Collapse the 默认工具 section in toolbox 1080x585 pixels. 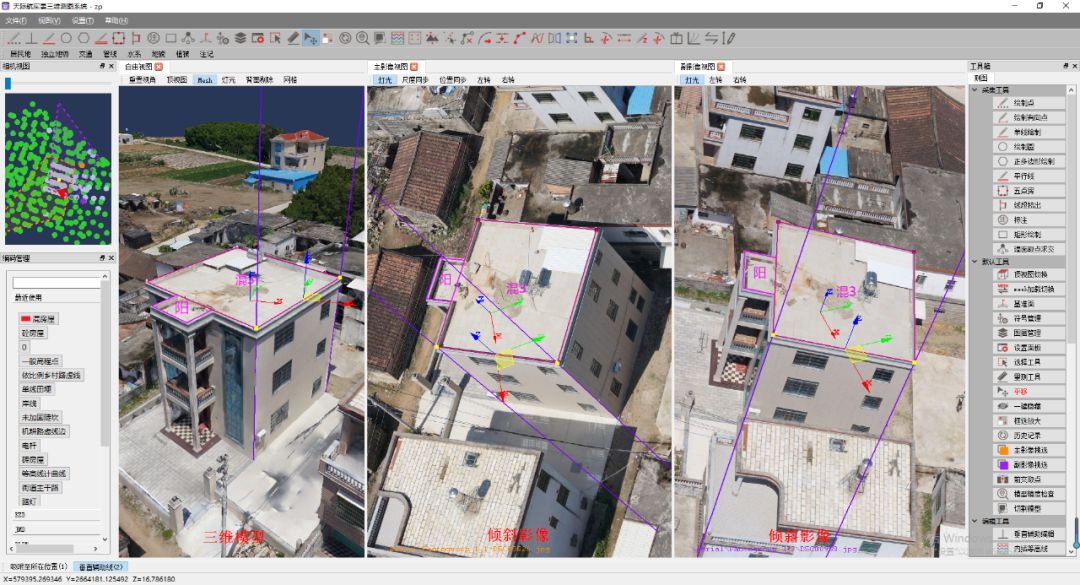[x=975, y=262]
